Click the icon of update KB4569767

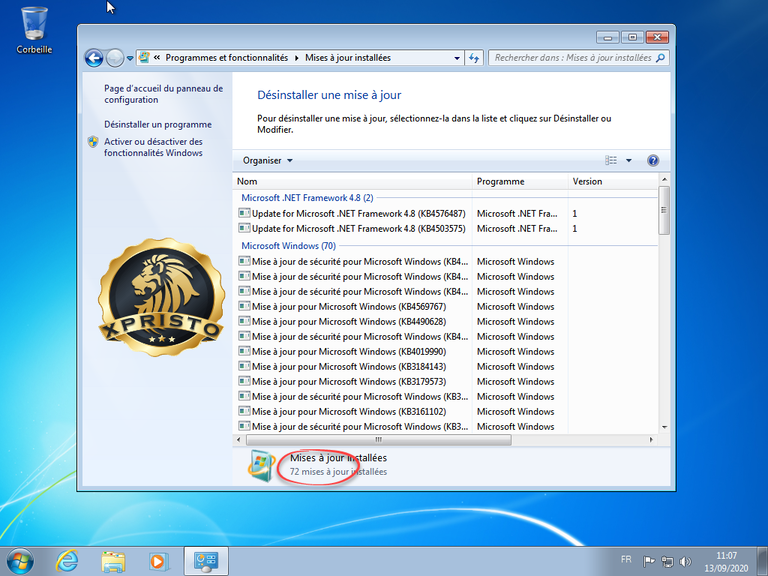tap(244, 307)
